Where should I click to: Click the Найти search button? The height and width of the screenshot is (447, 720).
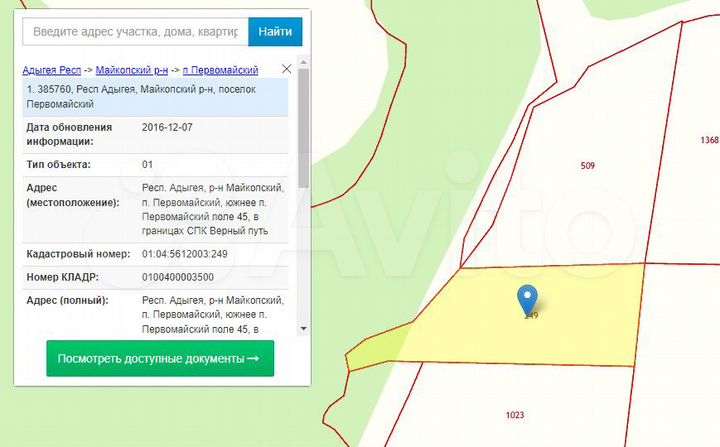click(275, 32)
